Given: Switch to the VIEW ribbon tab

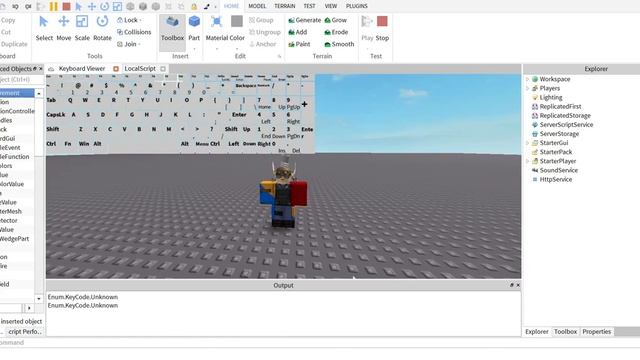Looking at the screenshot, I should tap(331, 6).
